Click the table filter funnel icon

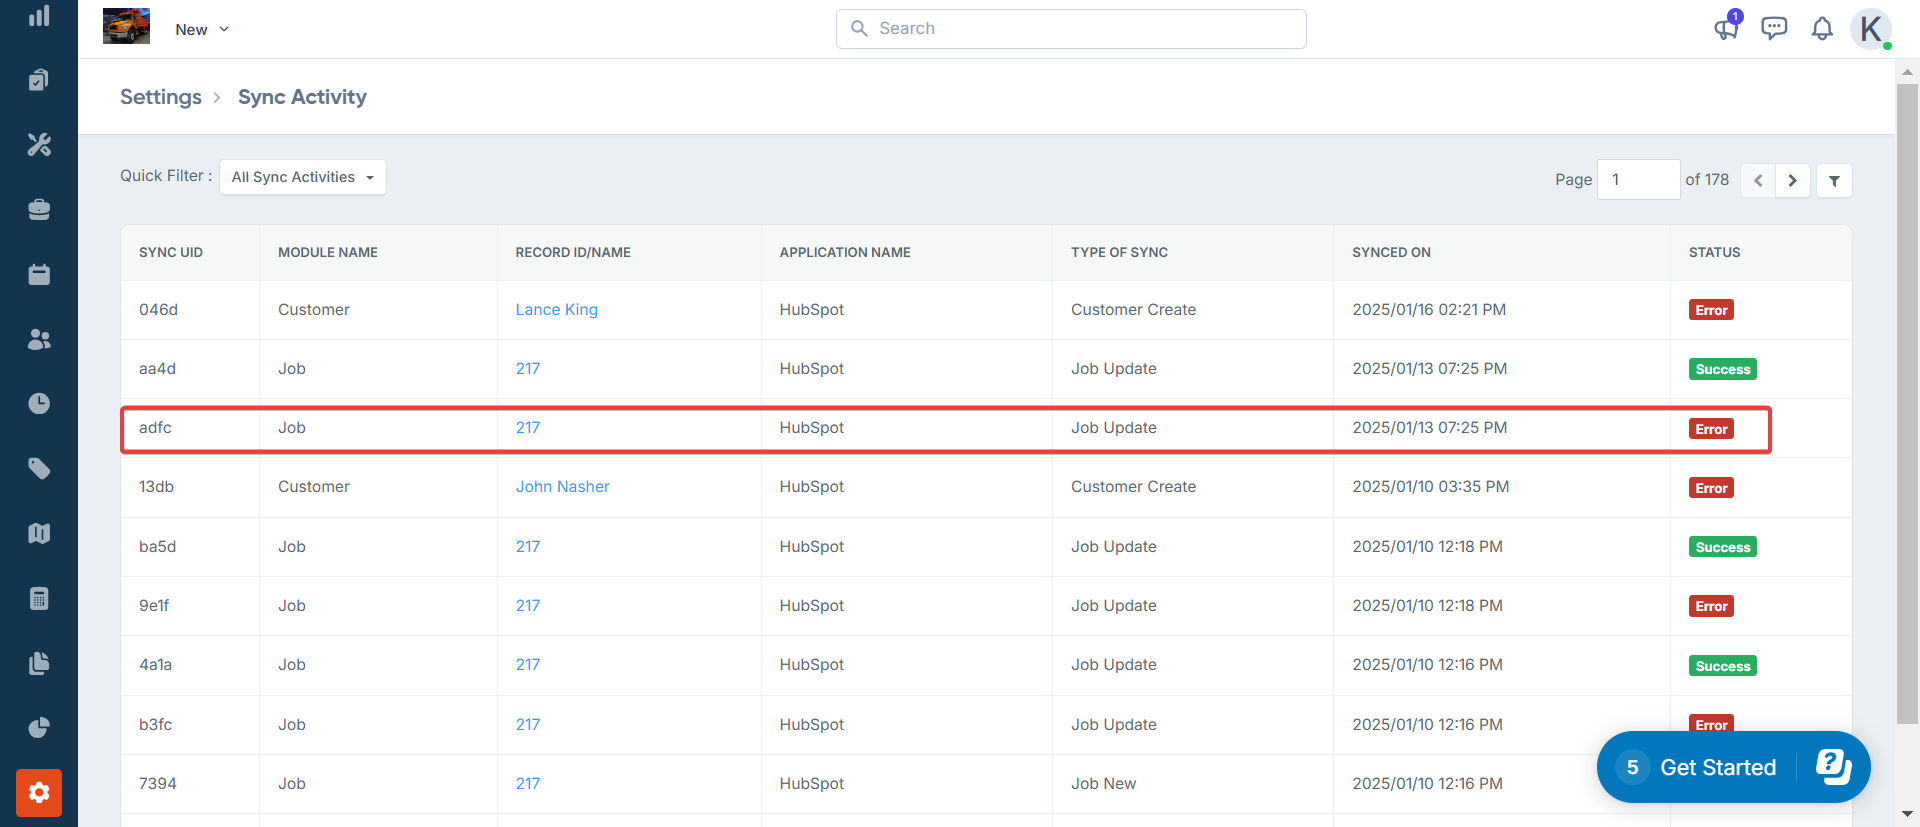coord(1834,181)
